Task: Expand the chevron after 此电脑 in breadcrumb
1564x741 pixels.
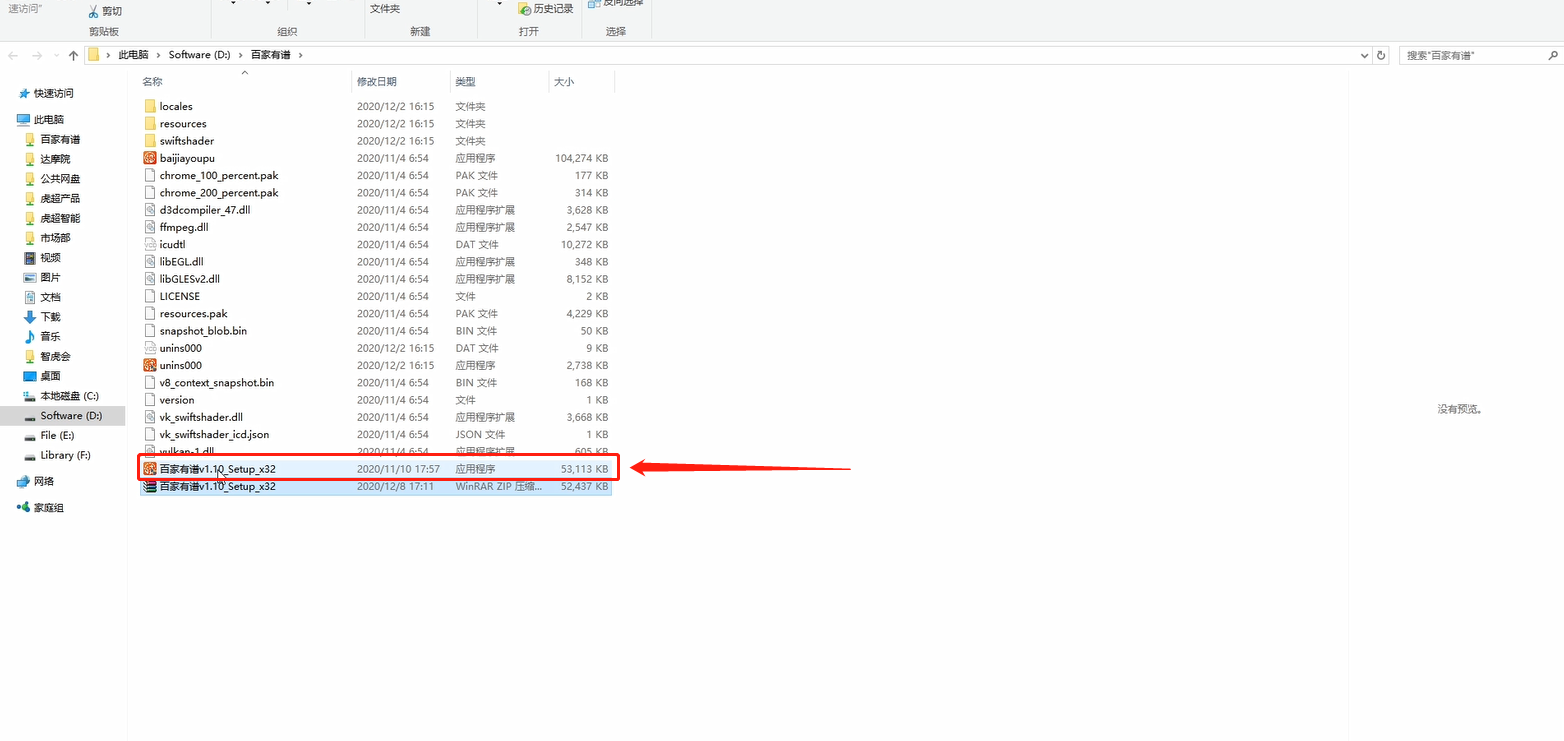Action: coord(158,55)
